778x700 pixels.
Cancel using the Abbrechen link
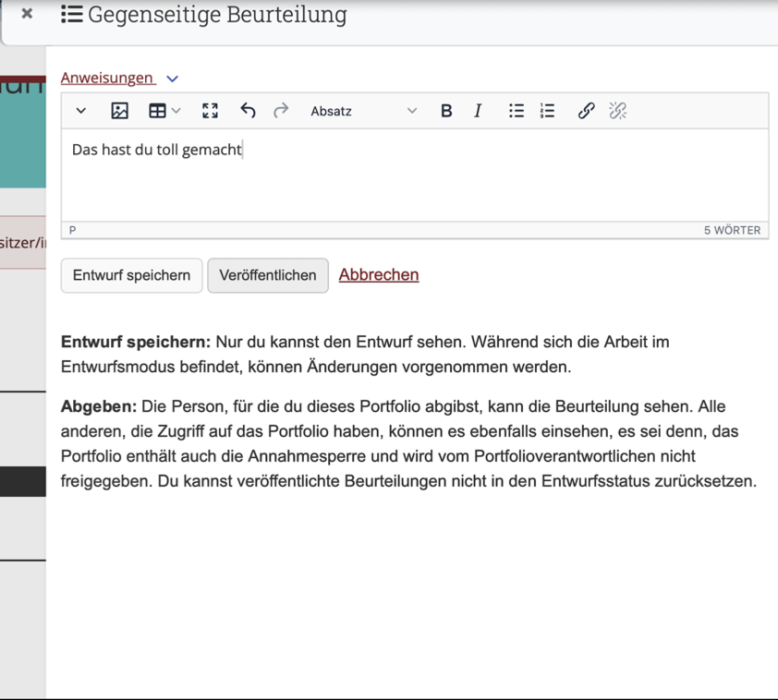click(x=378, y=274)
